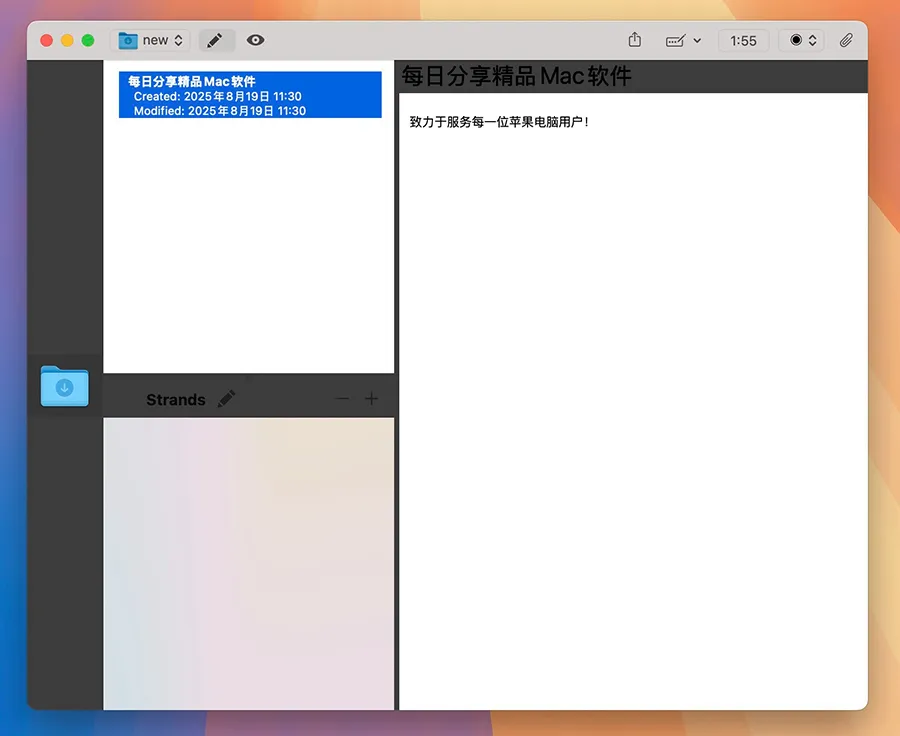This screenshot has width=900, height=736.
Task: Open the dropdown arrow beside the signature icon
Action: click(x=697, y=41)
